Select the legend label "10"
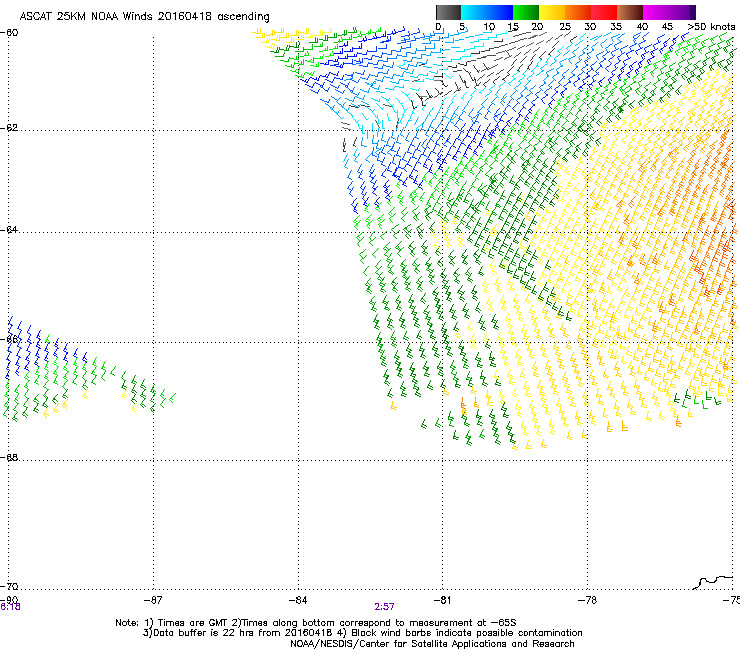This screenshot has width=740, height=650. (x=489, y=27)
